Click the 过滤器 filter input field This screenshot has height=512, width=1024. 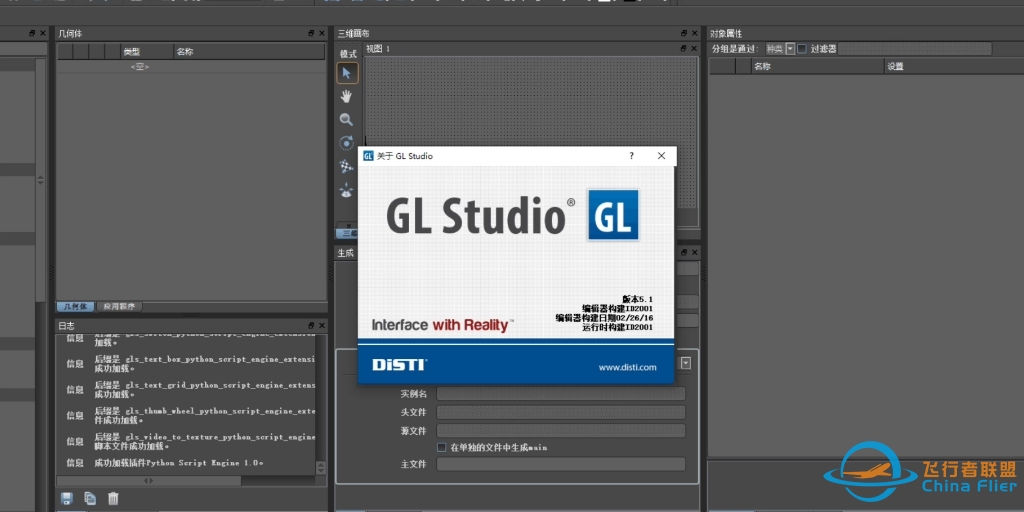914,49
